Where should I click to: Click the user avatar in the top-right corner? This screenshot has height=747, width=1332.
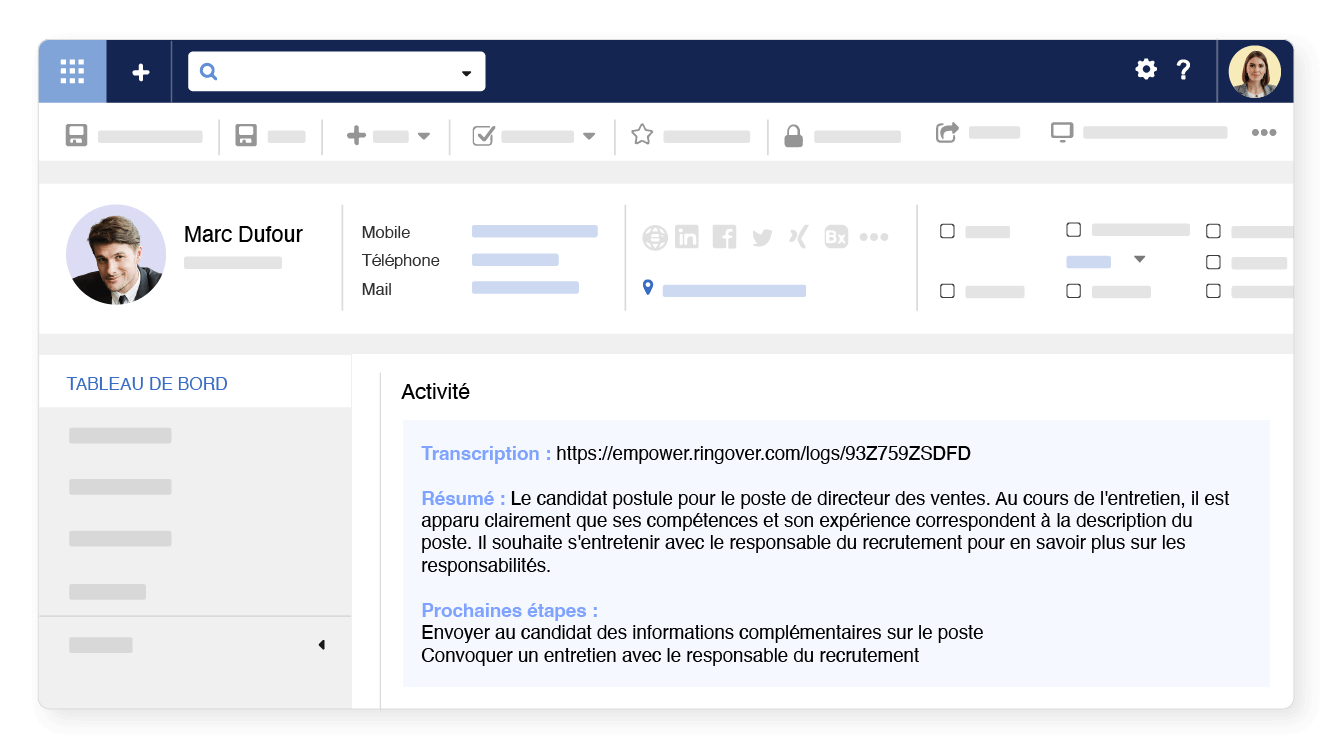1255,70
